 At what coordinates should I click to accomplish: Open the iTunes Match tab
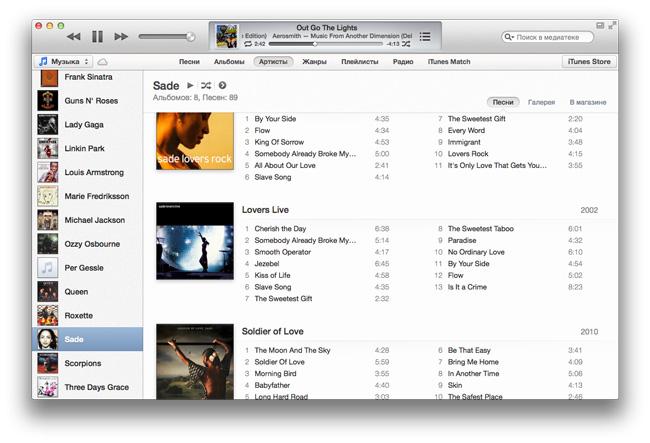pos(449,62)
